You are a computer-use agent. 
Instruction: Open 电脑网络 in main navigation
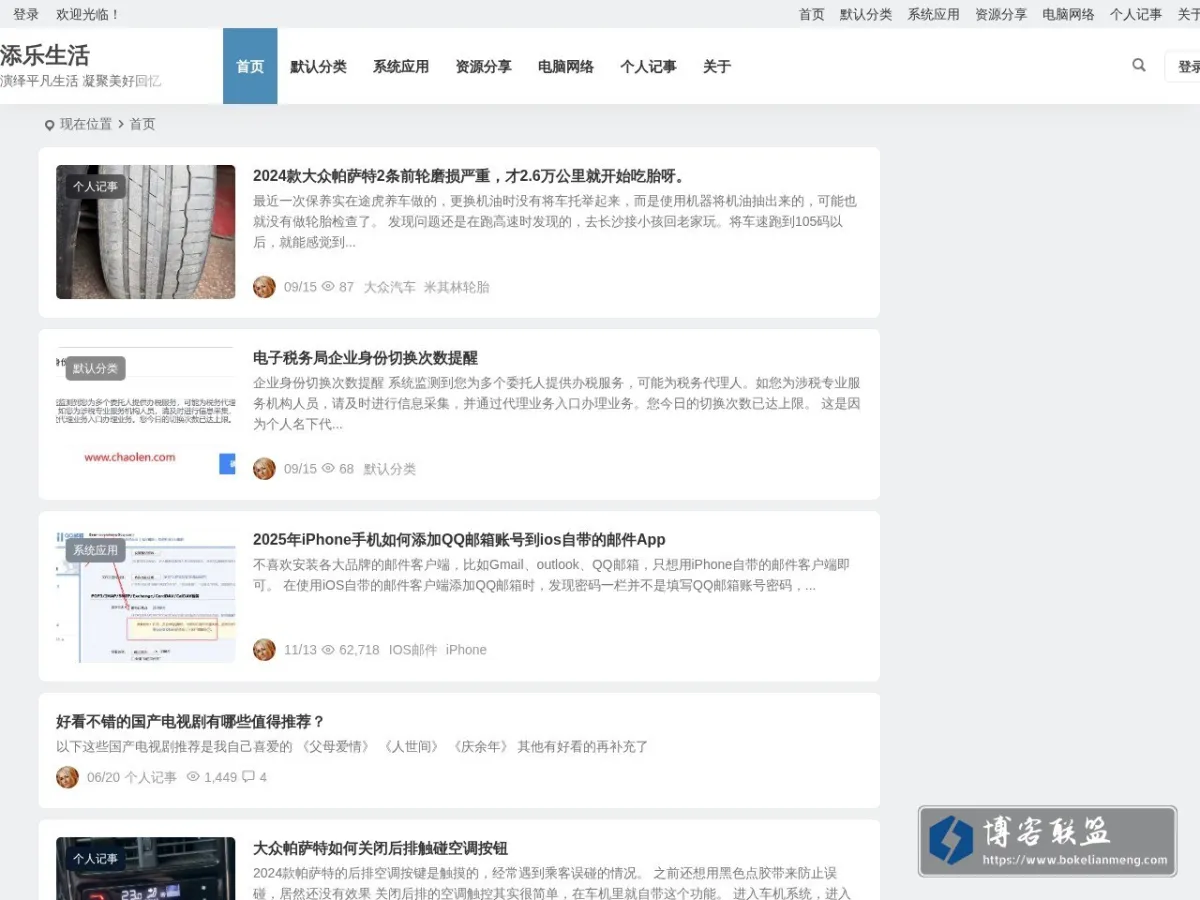tap(566, 66)
